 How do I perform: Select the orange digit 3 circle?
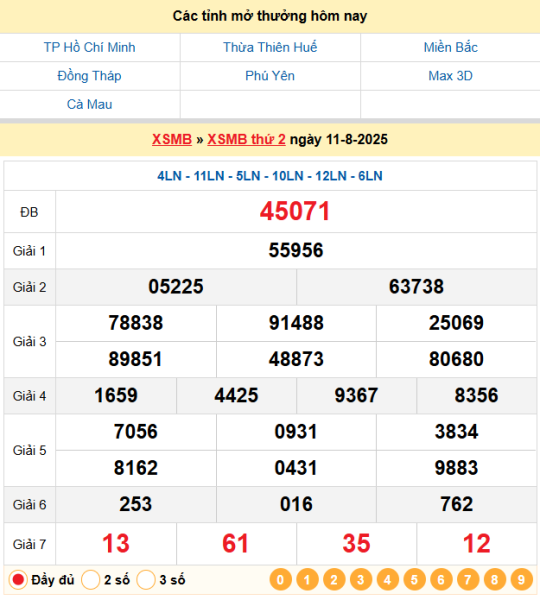[x=361, y=580]
